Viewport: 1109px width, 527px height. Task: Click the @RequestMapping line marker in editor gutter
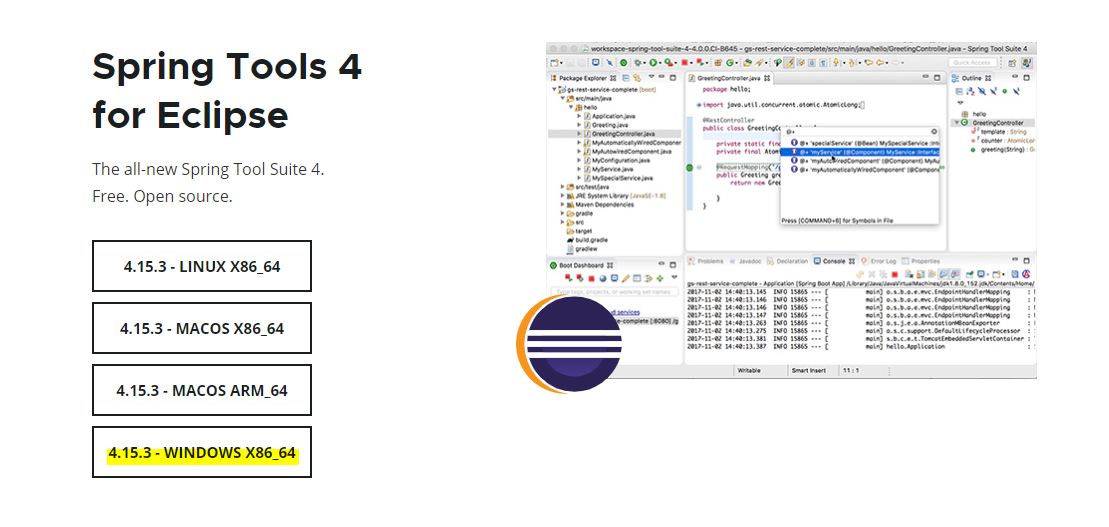point(690,168)
